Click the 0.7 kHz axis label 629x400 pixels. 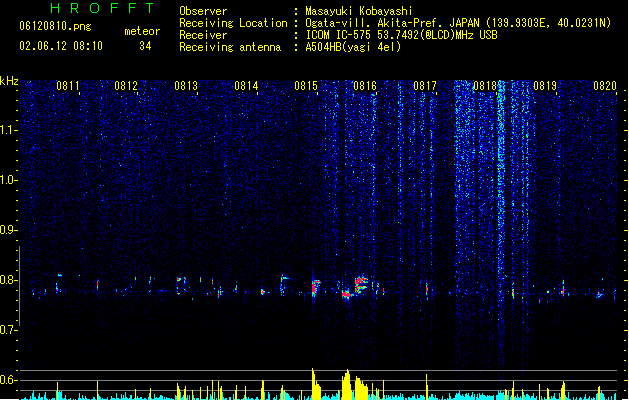[x=8, y=330]
